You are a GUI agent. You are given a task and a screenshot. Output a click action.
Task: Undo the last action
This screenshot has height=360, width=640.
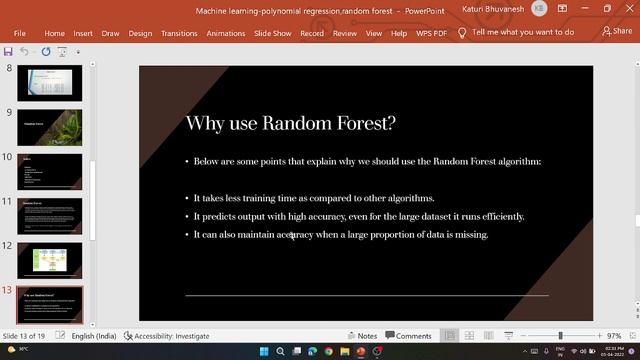click(x=24, y=51)
